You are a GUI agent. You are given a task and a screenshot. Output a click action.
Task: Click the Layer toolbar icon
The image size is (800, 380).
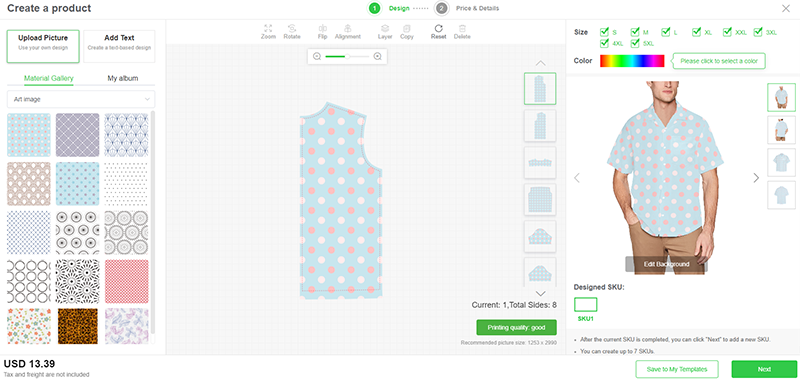pyautogui.click(x=385, y=29)
